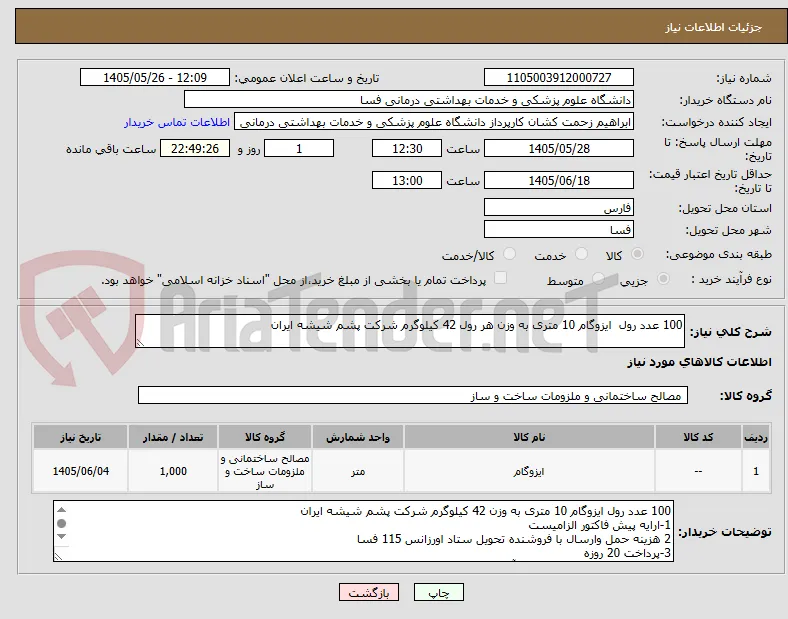
Task: Toggle the اسناد خزانه اسلامی payment checkbox
Action: [x=500, y=278]
